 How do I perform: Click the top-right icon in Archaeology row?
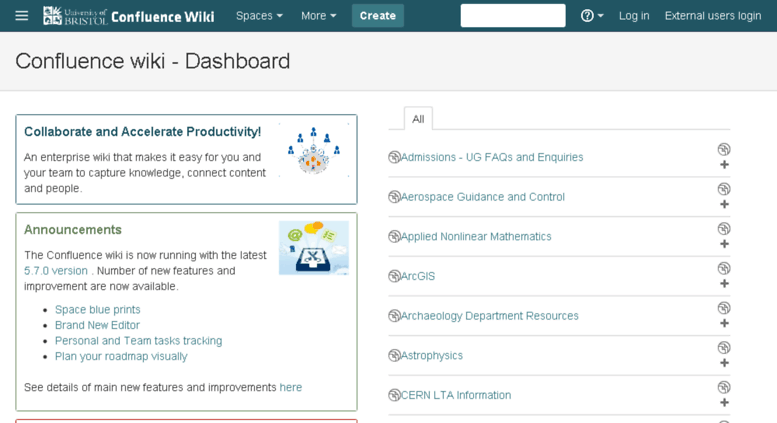[724, 308]
